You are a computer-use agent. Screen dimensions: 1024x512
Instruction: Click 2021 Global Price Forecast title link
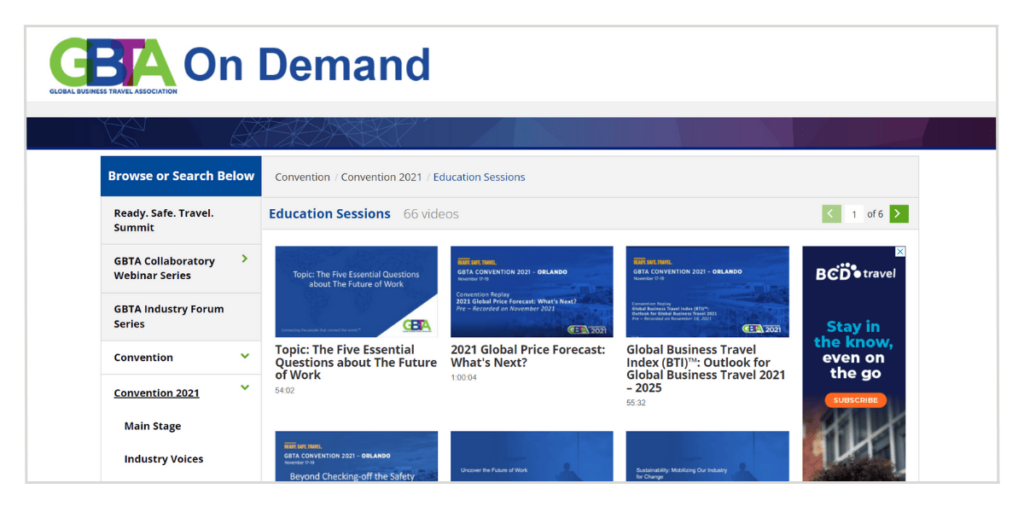pyautogui.click(x=527, y=356)
